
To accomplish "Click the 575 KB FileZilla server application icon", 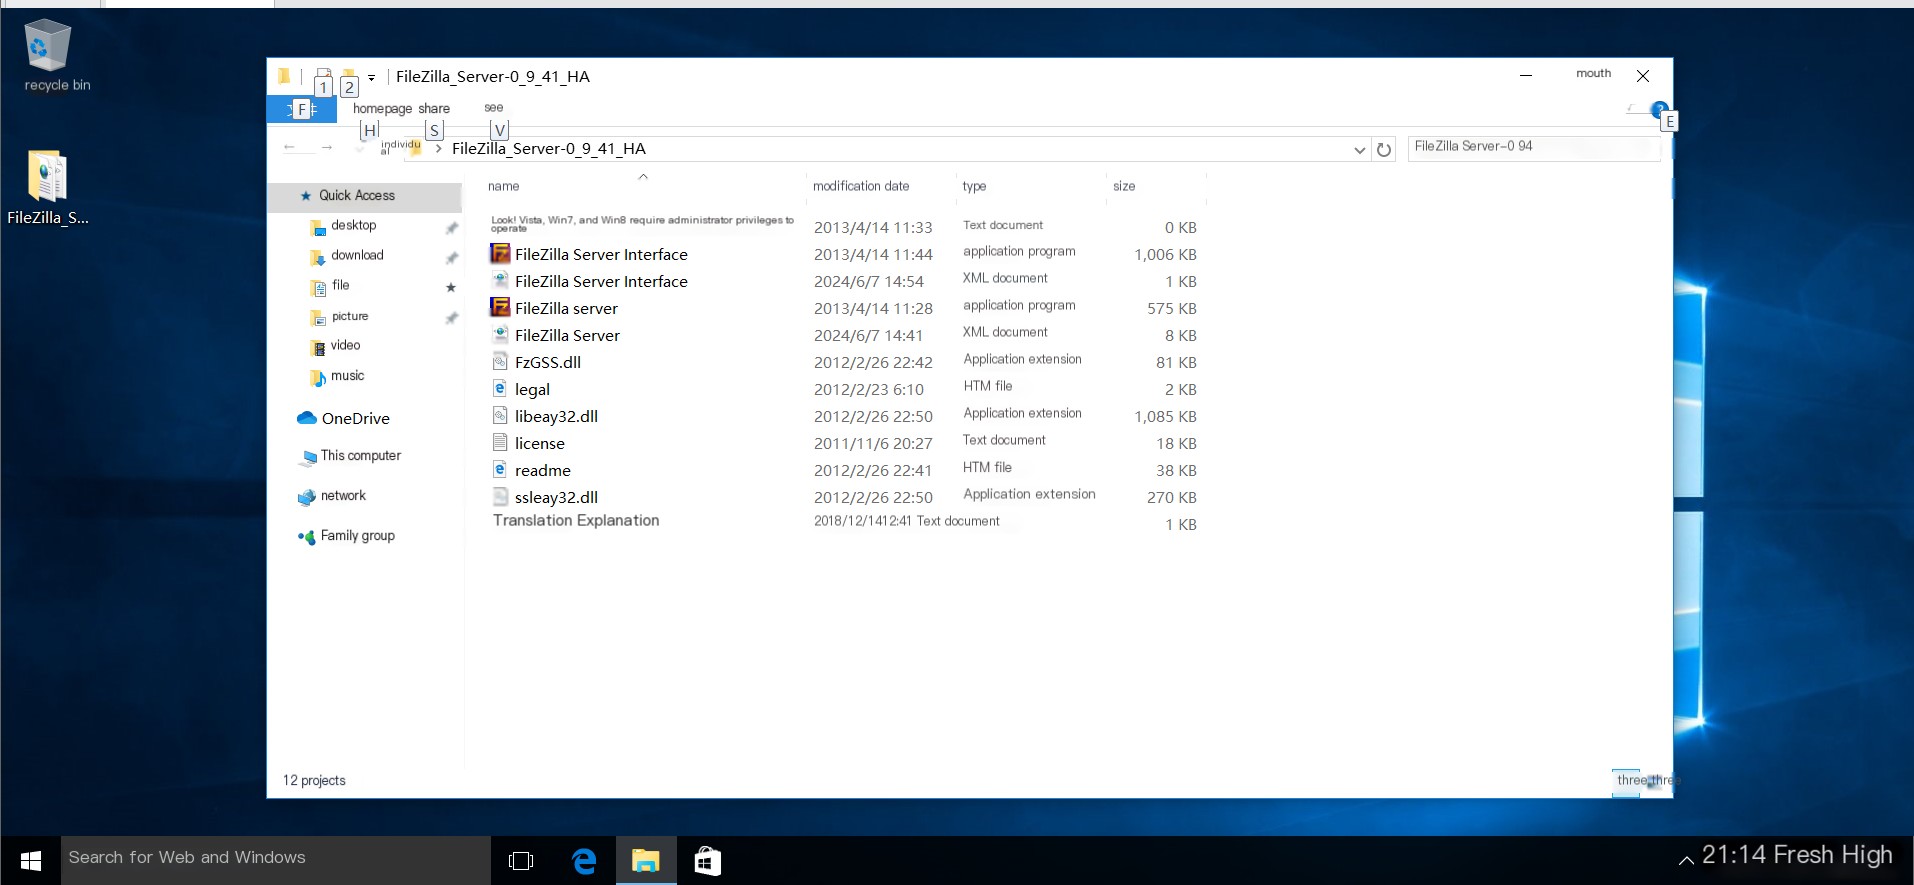I will pos(500,308).
